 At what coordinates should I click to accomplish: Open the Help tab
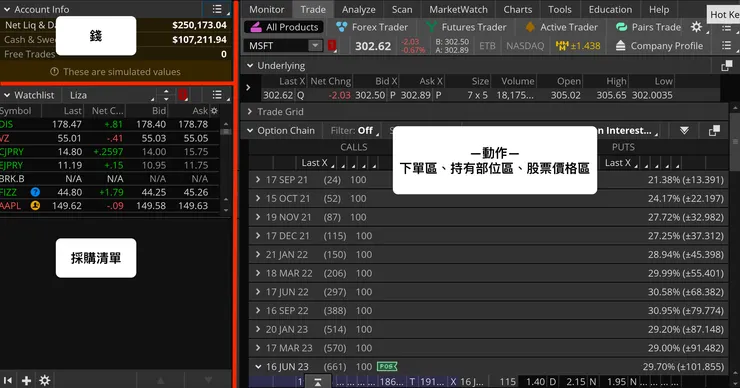click(659, 9)
